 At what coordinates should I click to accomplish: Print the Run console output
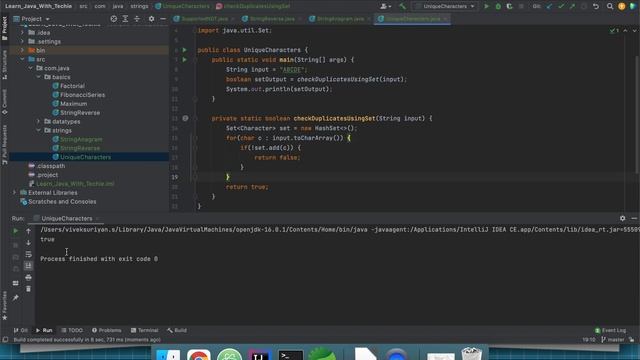point(28,278)
